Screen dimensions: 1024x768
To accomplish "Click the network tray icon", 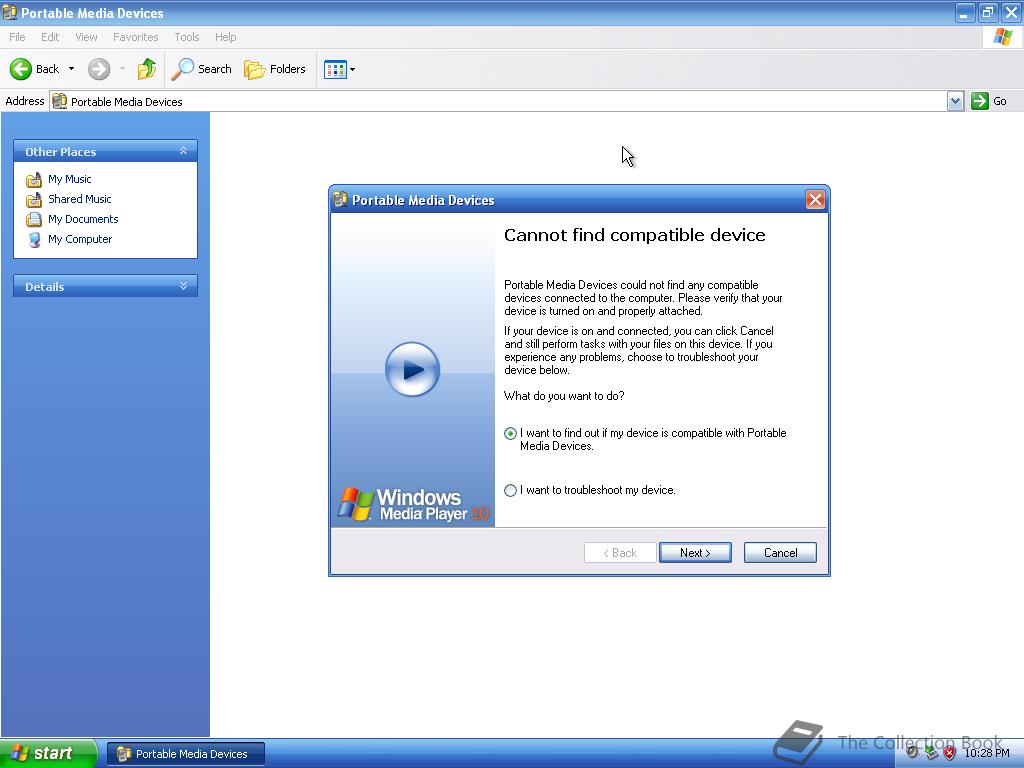I will tap(931, 753).
